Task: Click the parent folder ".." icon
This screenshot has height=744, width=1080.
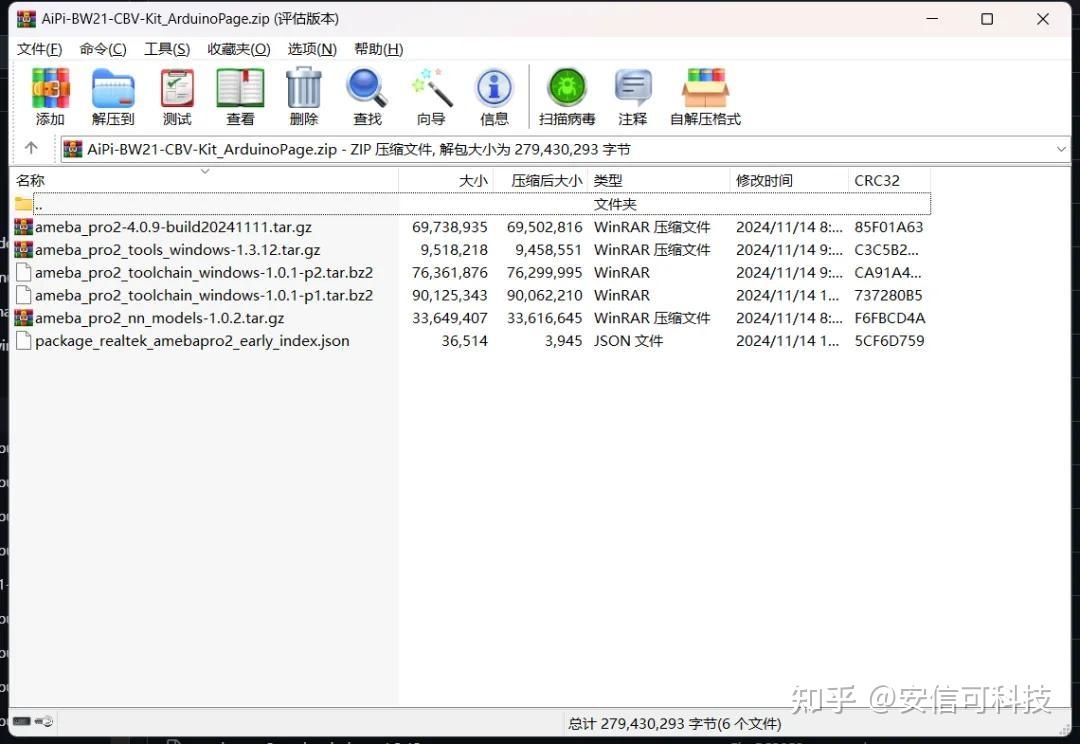Action: pyautogui.click(x=23, y=204)
